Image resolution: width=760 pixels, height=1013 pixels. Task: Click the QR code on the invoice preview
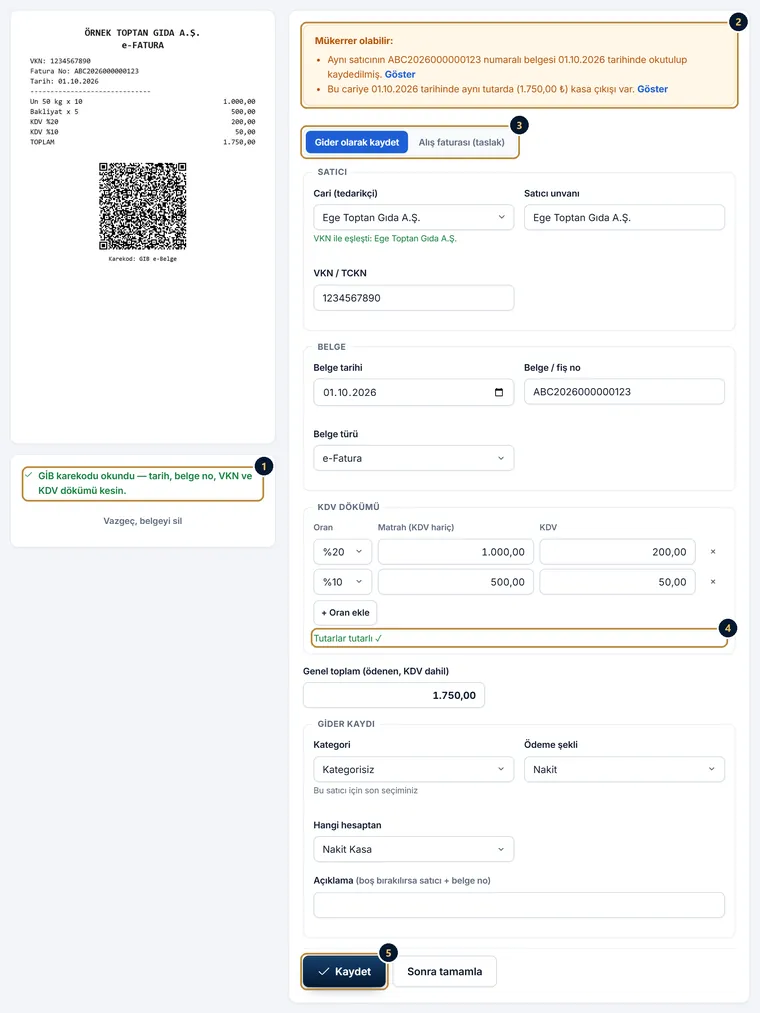143,206
